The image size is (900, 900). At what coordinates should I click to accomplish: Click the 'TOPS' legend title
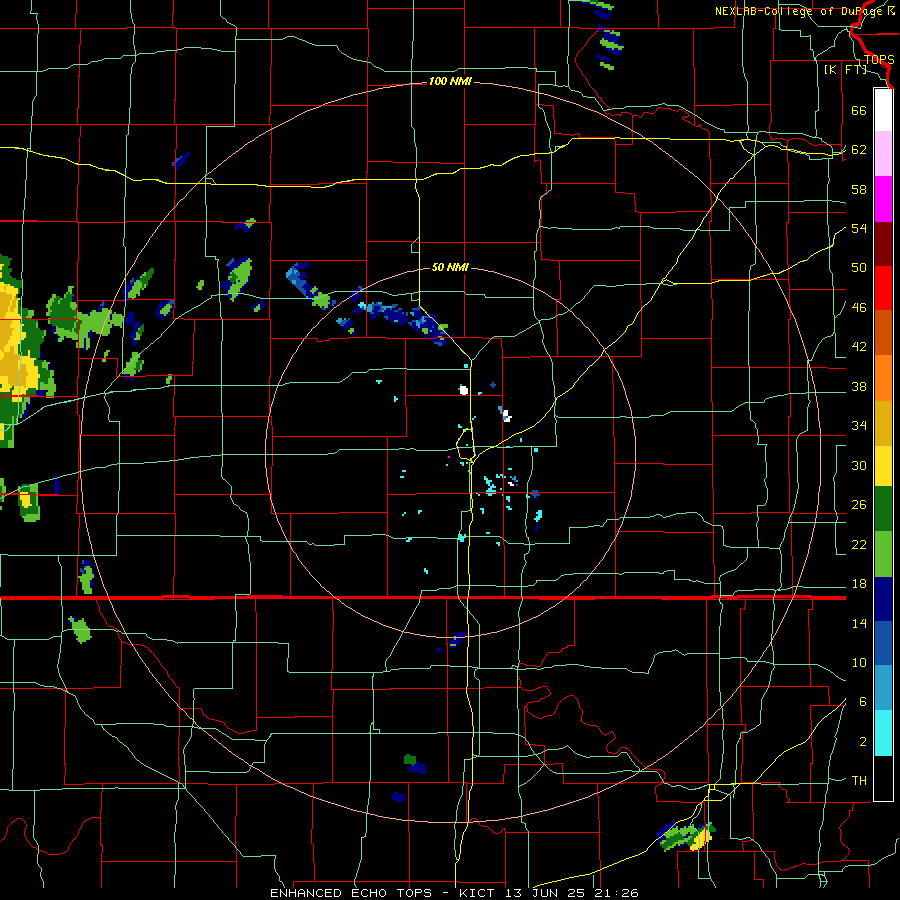click(879, 59)
